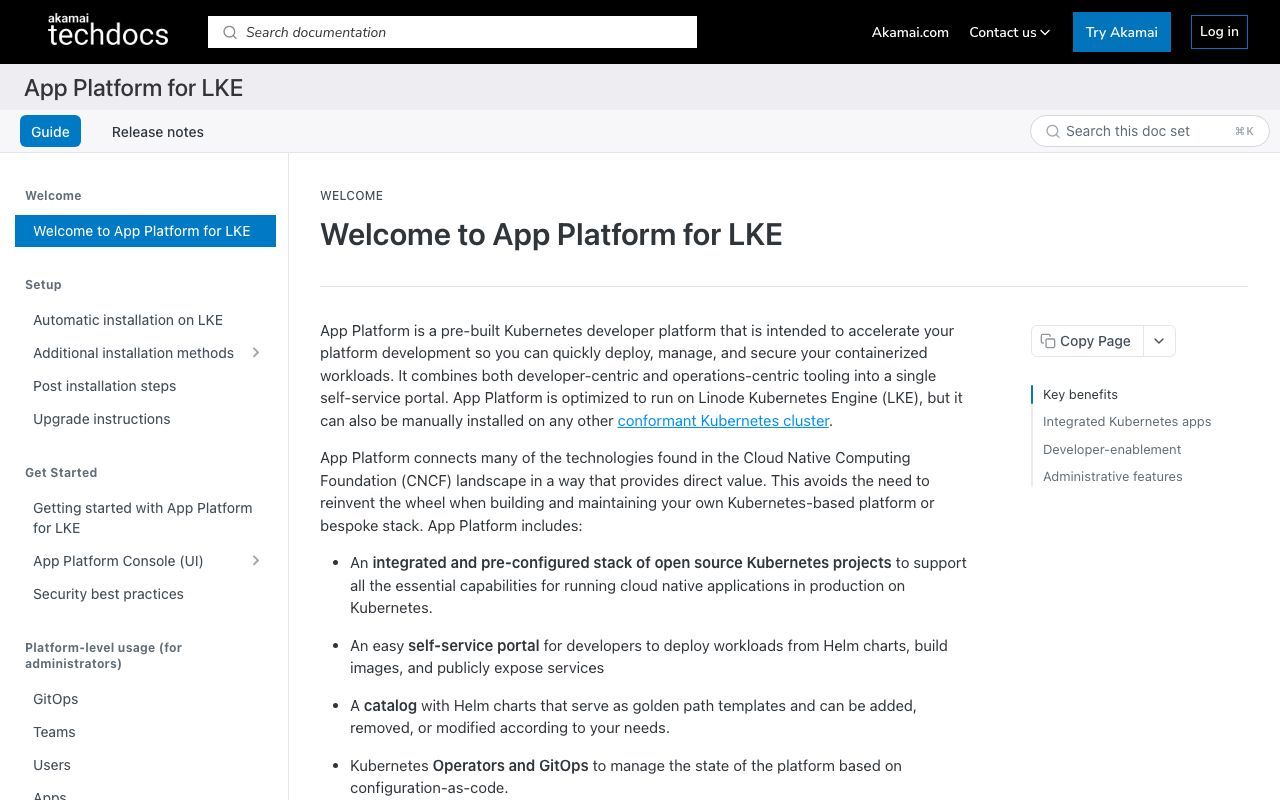The height and width of the screenshot is (800, 1280).
Task: Click the magnifier icon in Search documentation
Action: (230, 32)
